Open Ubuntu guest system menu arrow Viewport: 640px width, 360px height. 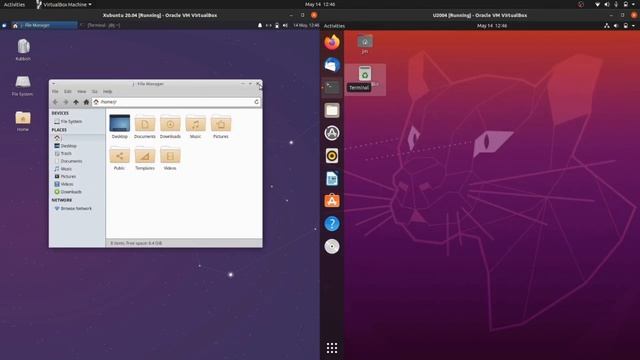point(633,26)
